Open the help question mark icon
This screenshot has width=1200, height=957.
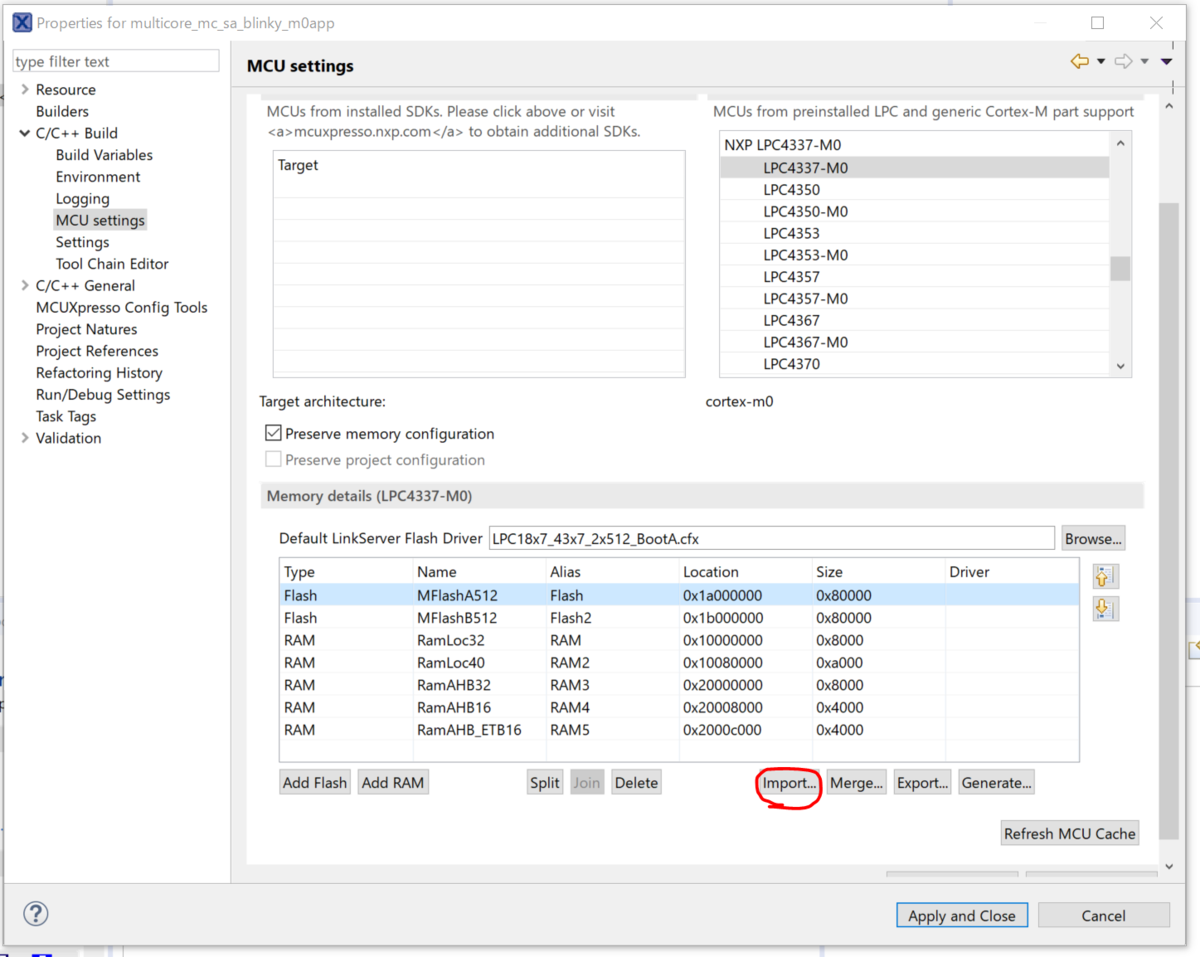click(36, 914)
